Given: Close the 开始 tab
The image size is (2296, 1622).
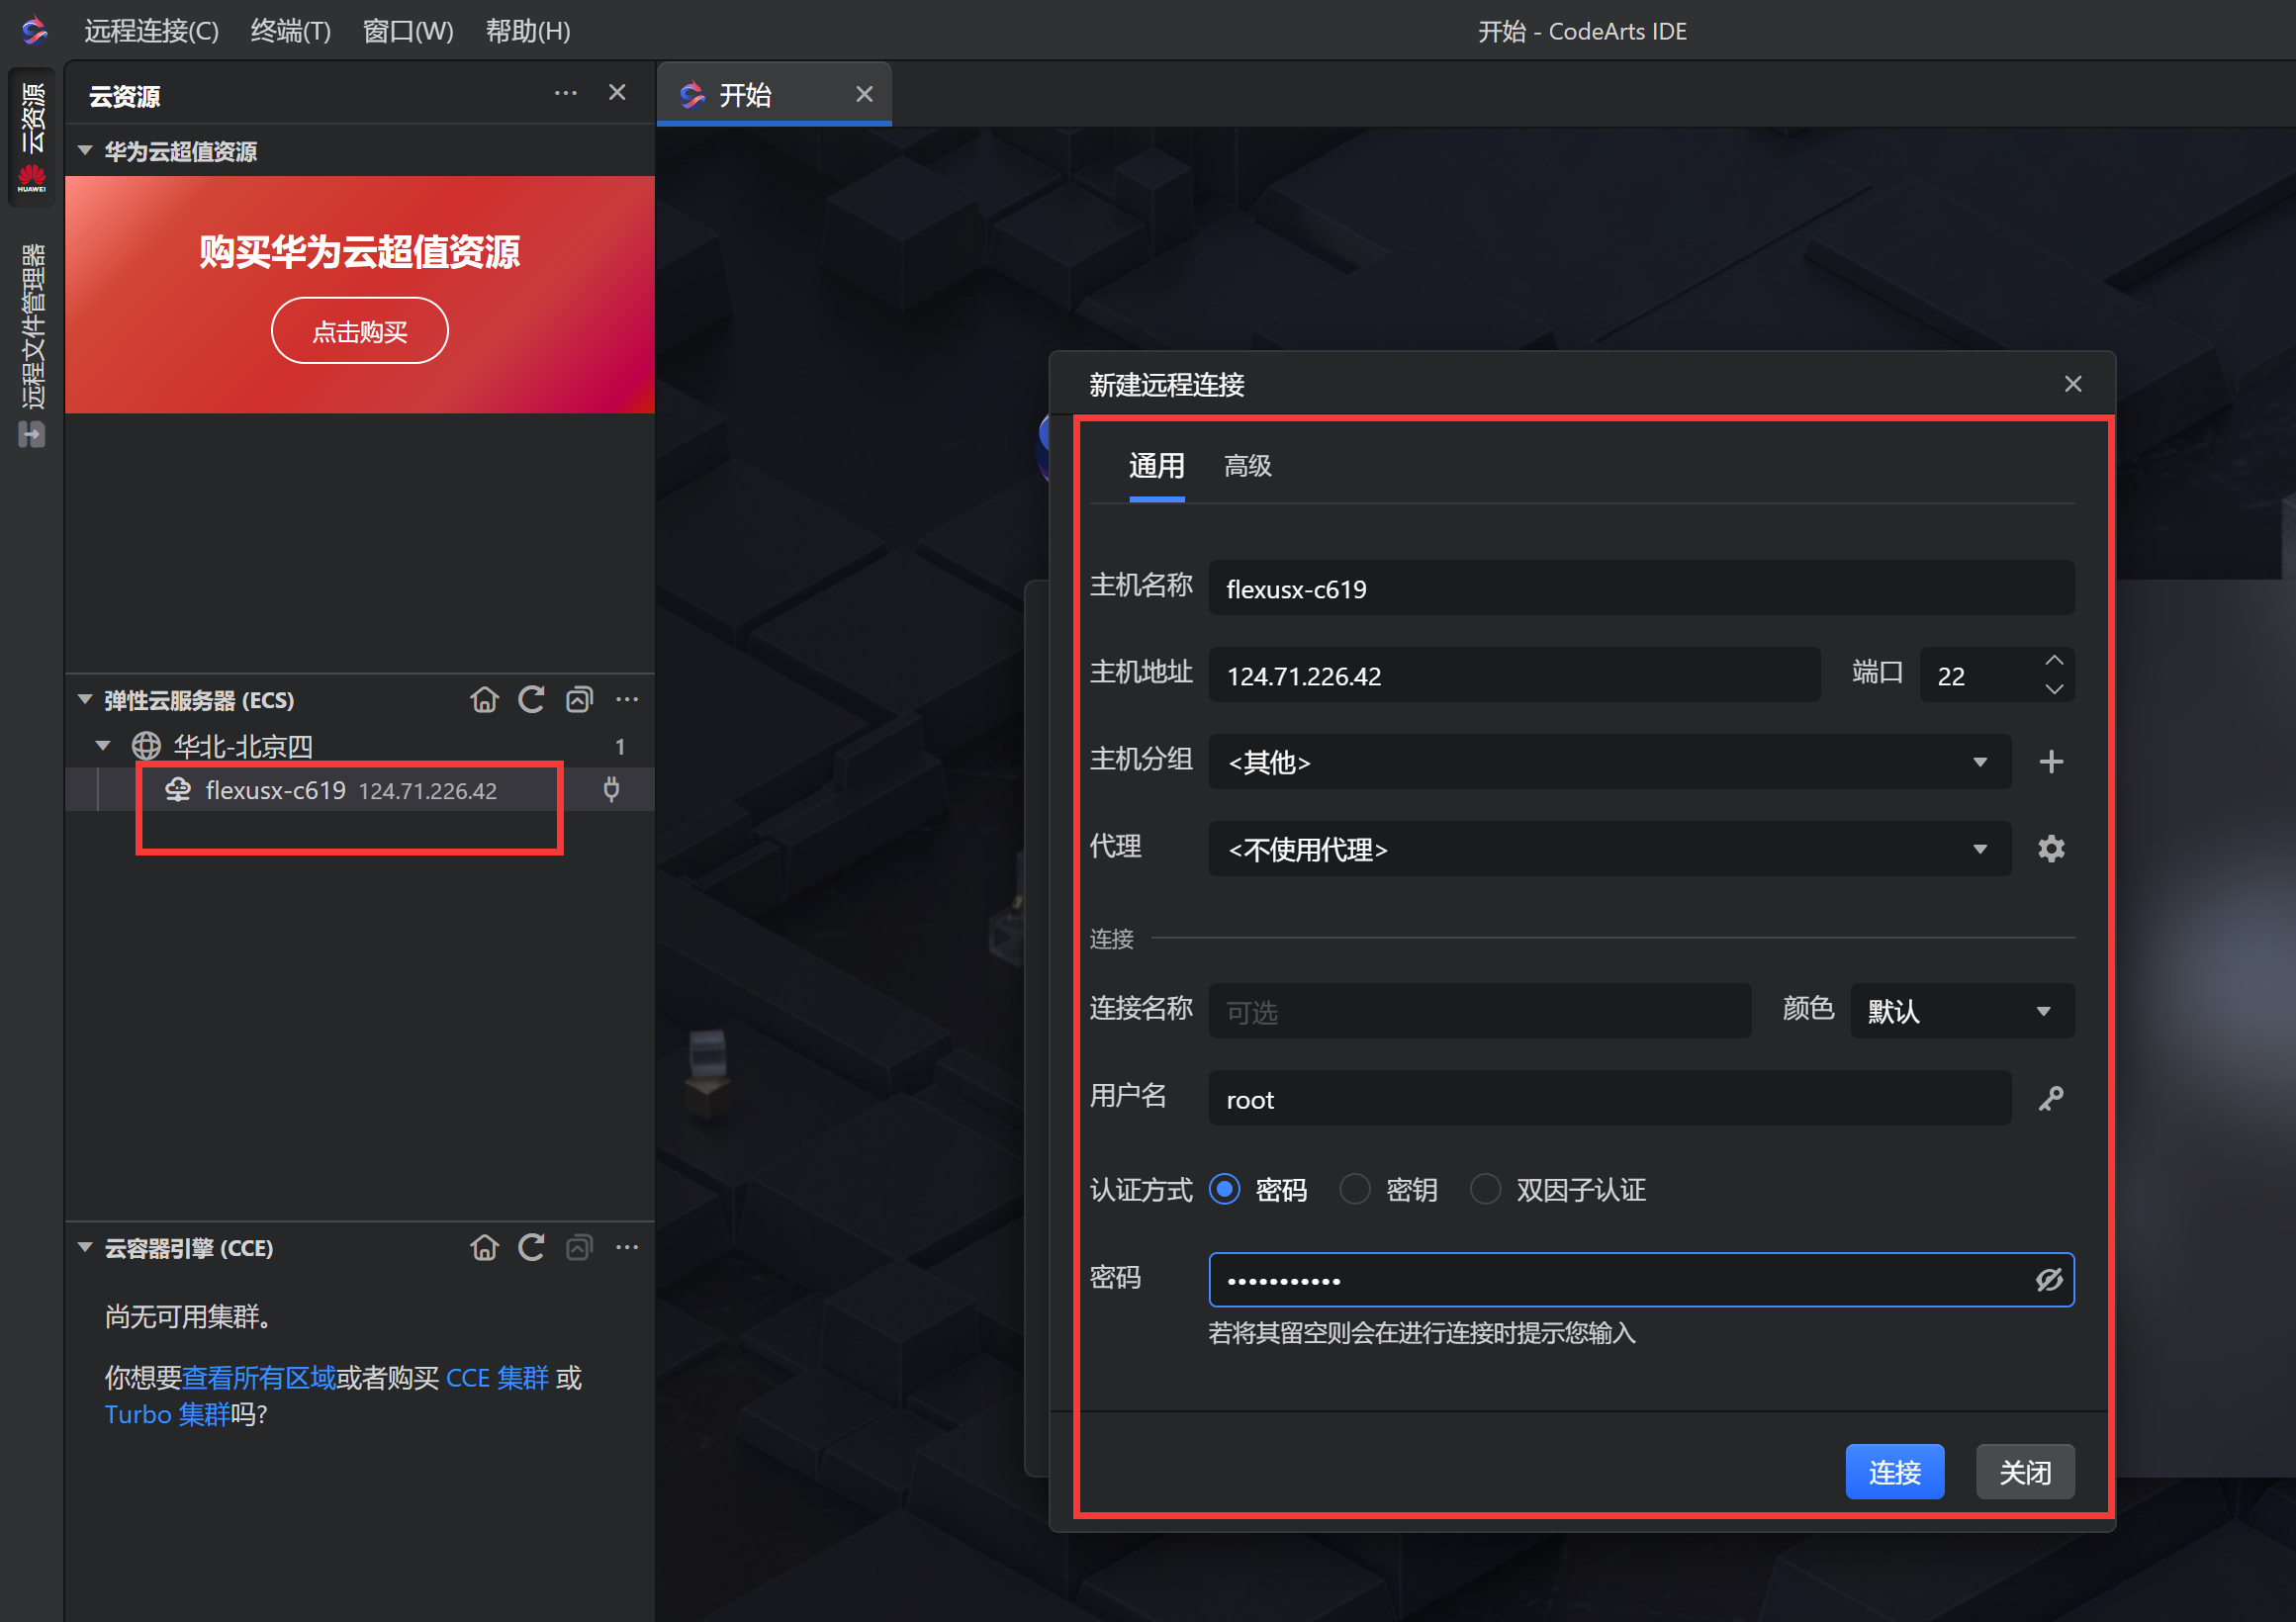Looking at the screenshot, I should 864,94.
